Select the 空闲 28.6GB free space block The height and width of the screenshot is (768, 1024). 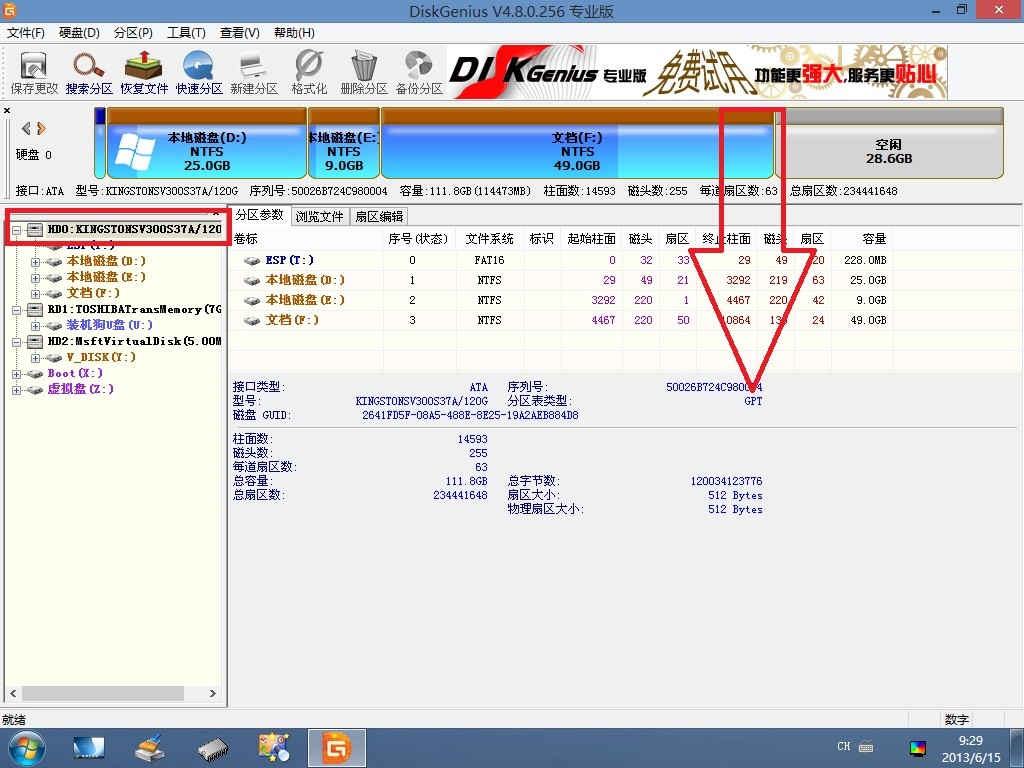coord(888,151)
